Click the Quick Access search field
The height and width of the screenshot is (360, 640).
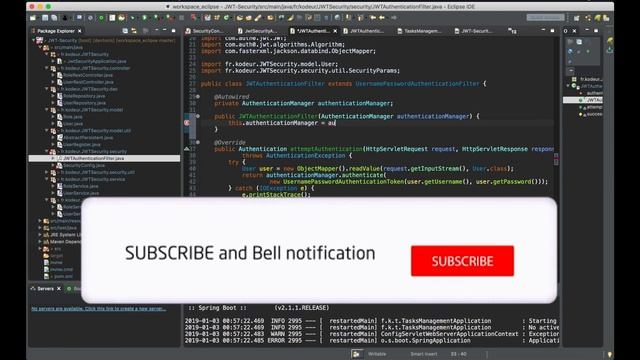[x=545, y=18]
